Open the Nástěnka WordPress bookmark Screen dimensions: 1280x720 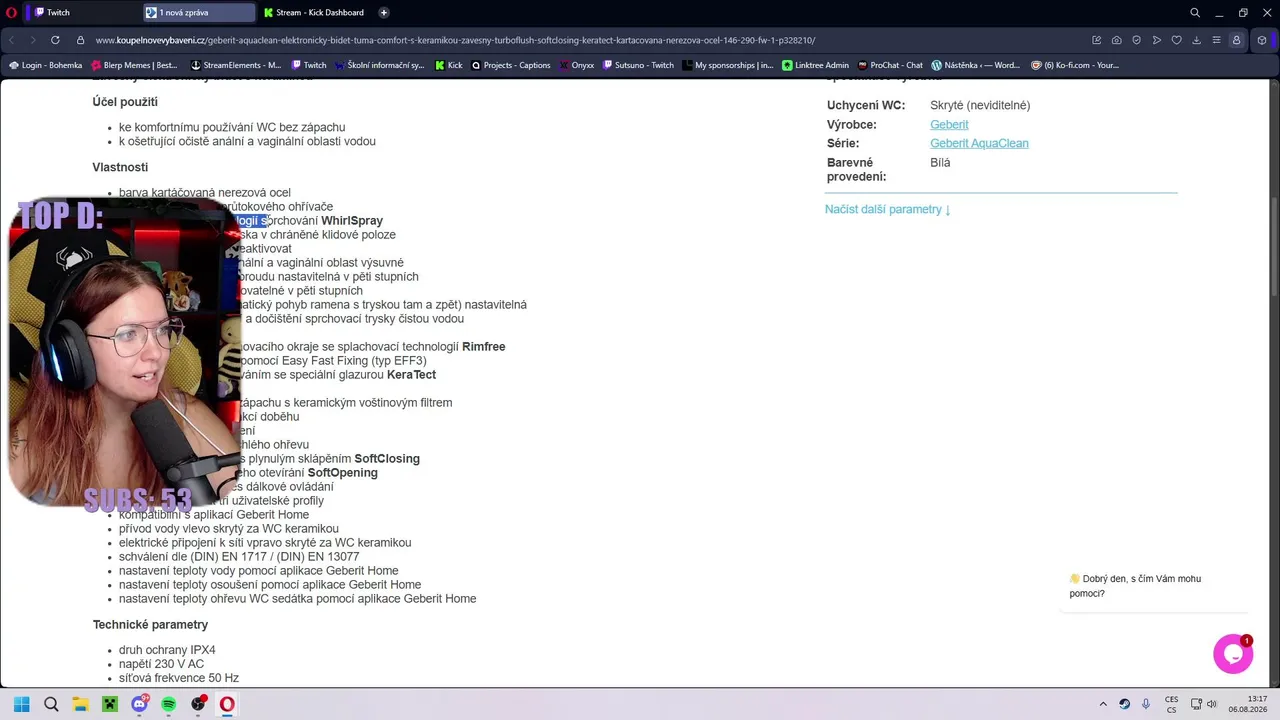[976, 65]
